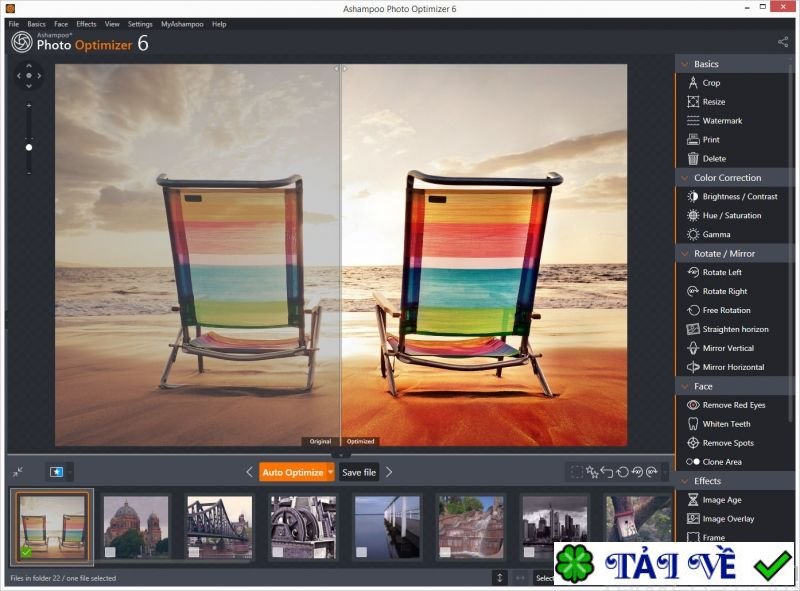Image resolution: width=800 pixels, height=591 pixels.
Task: Open the Auto Optimize dropdown arrow
Action: click(x=330, y=471)
